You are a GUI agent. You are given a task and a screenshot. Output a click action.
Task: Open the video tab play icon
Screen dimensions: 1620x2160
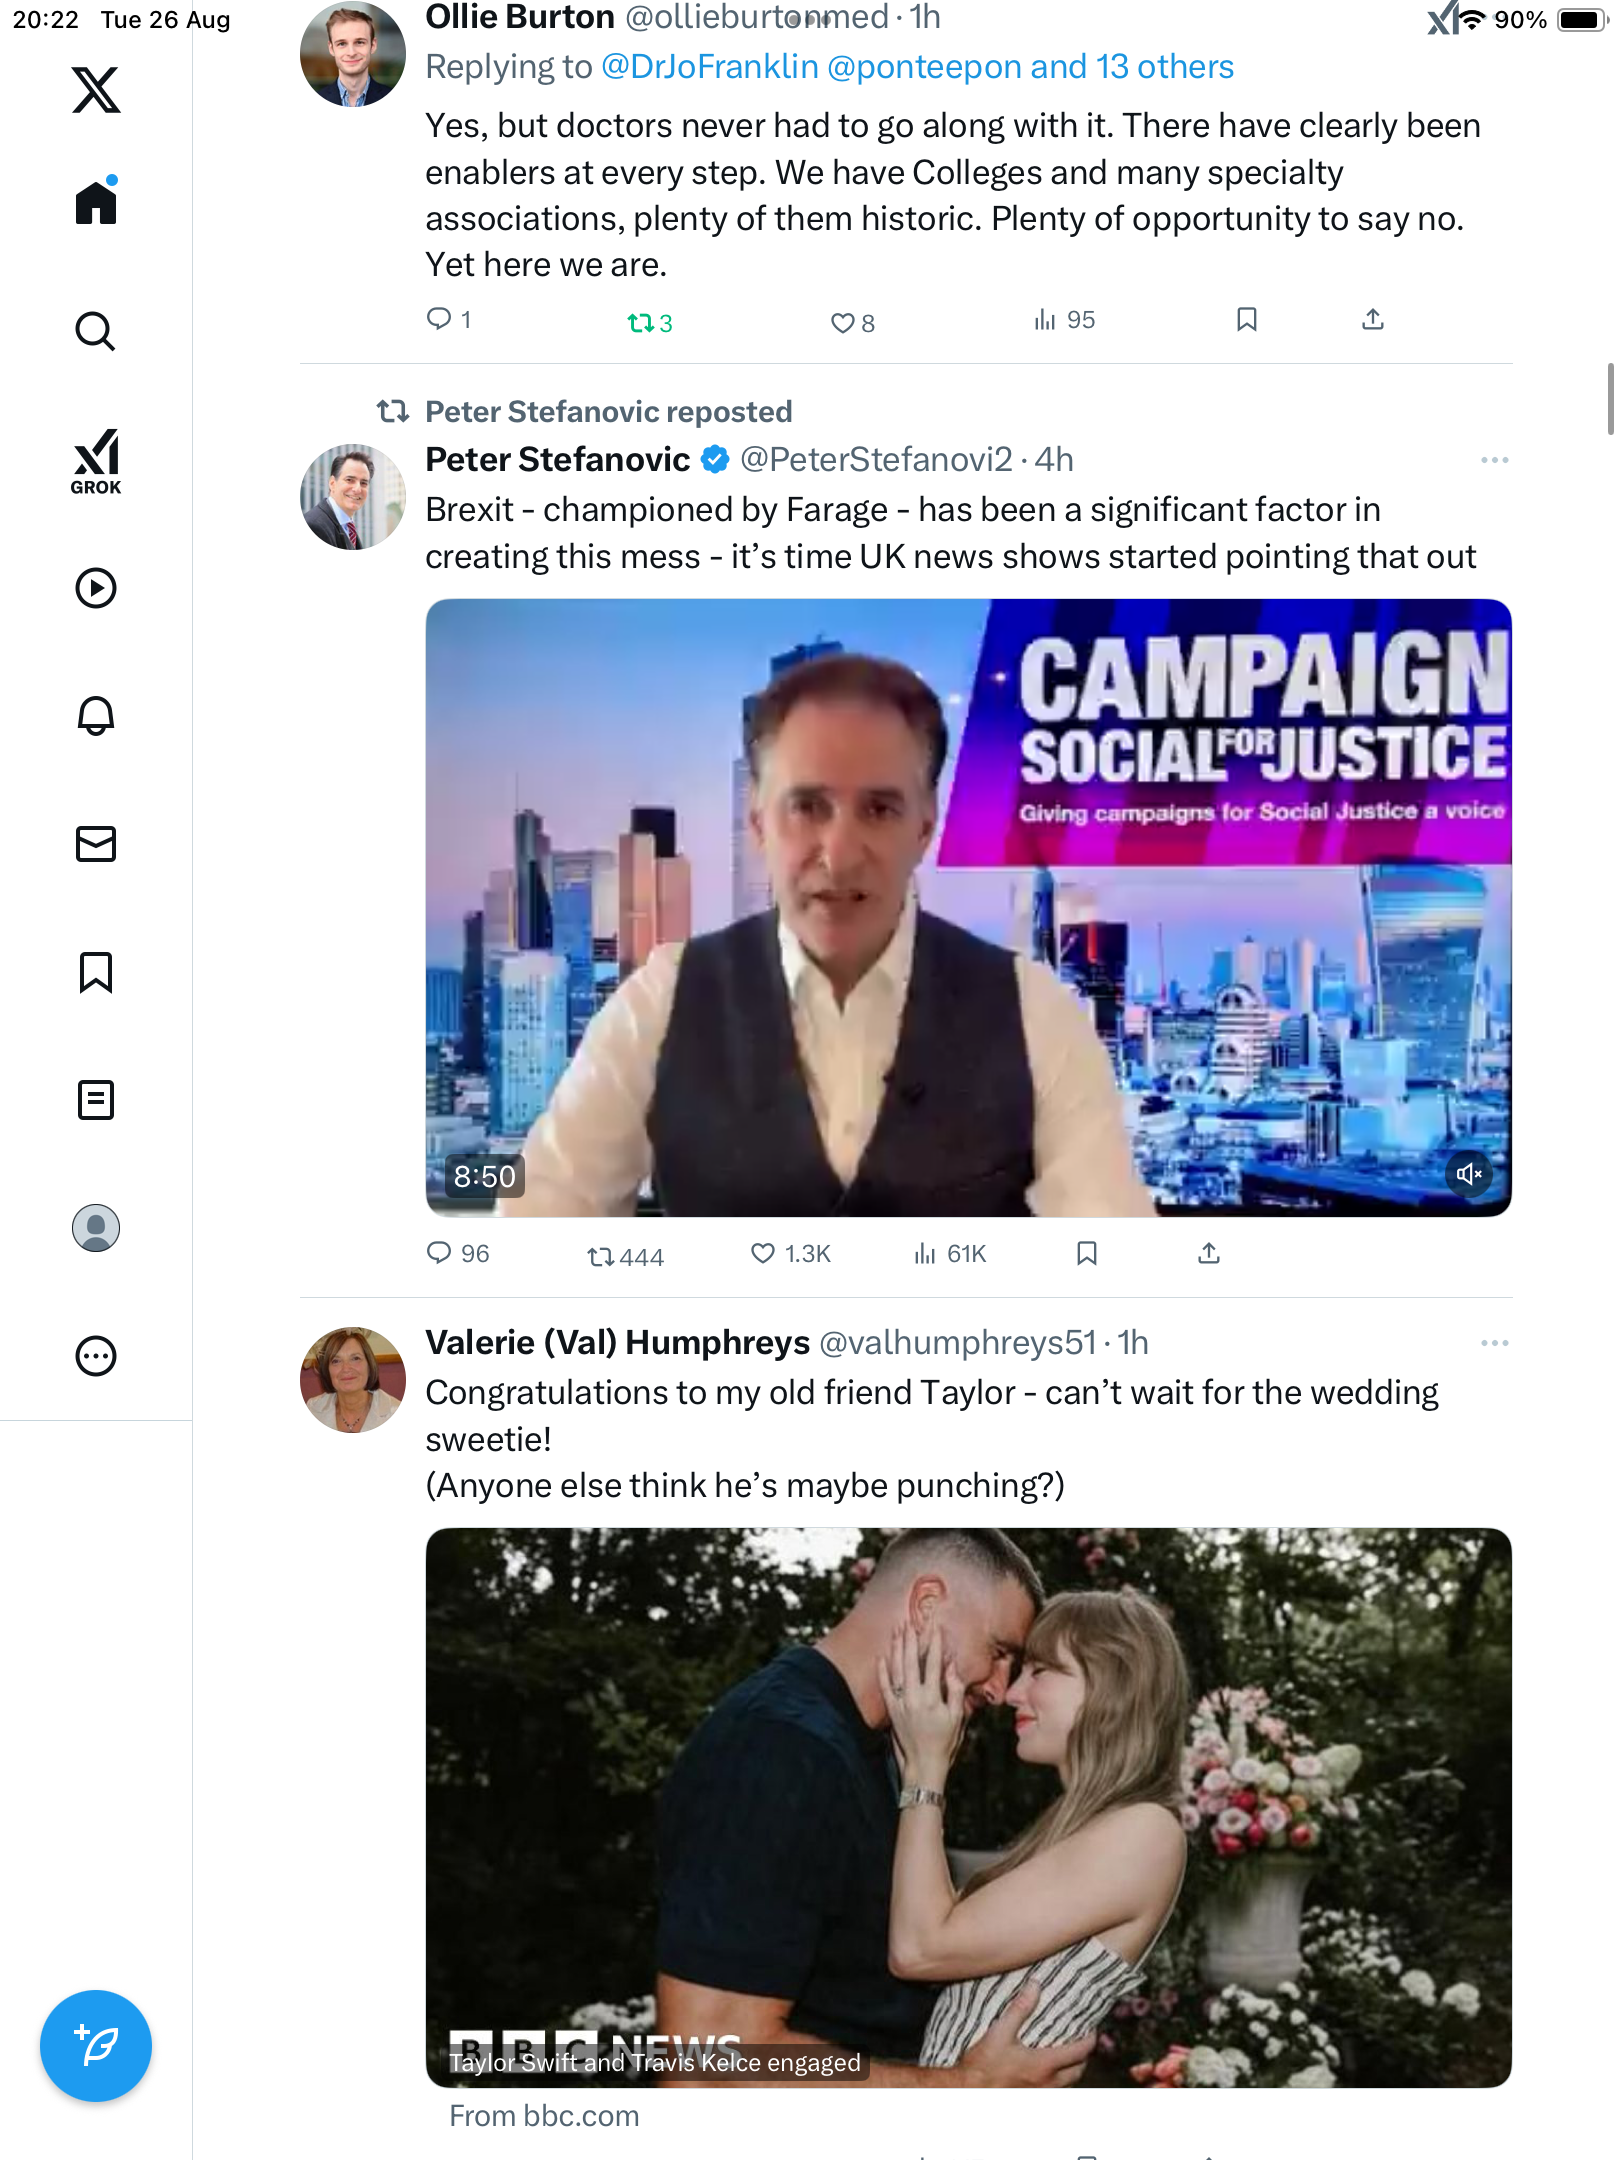pos(96,588)
